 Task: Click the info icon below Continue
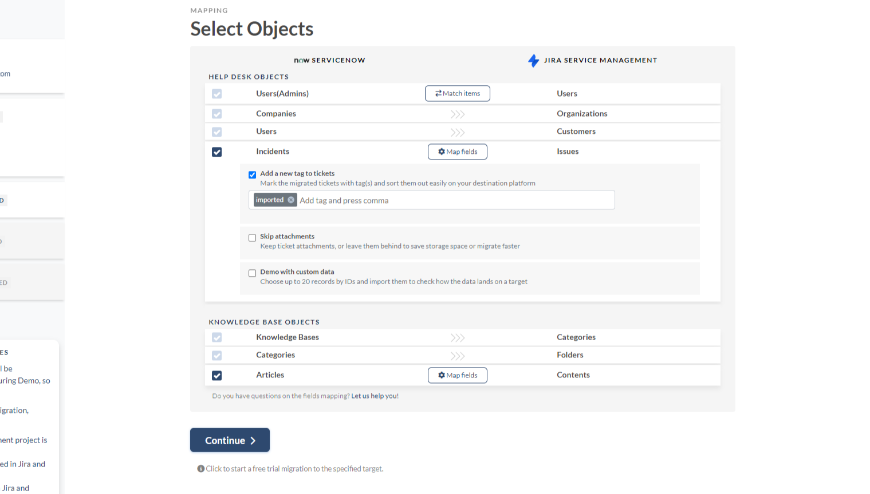pyautogui.click(x=201, y=468)
